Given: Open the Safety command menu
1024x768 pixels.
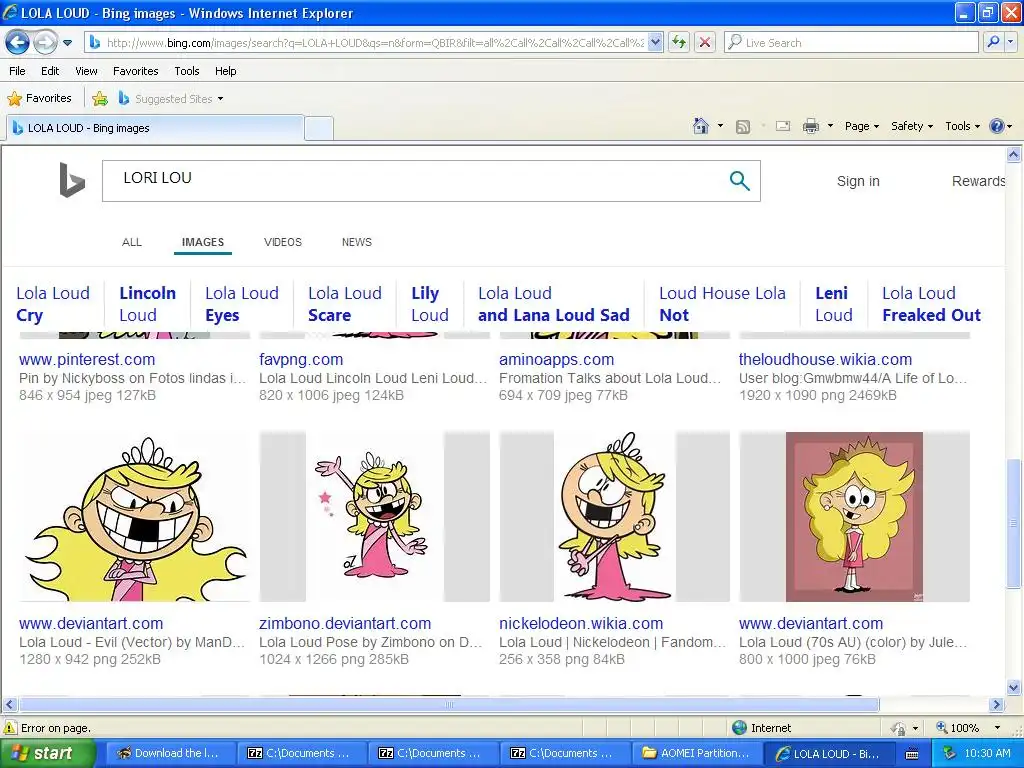Looking at the screenshot, I should [x=912, y=126].
